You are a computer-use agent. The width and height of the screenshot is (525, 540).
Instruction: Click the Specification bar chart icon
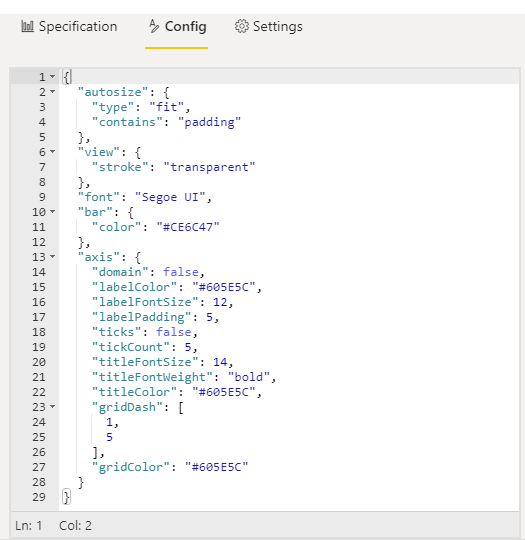pyautogui.click(x=28, y=27)
